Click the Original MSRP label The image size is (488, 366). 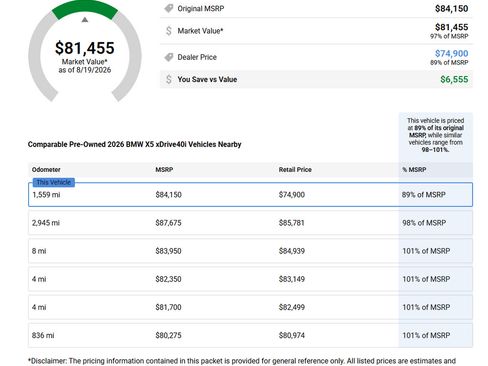click(x=201, y=9)
